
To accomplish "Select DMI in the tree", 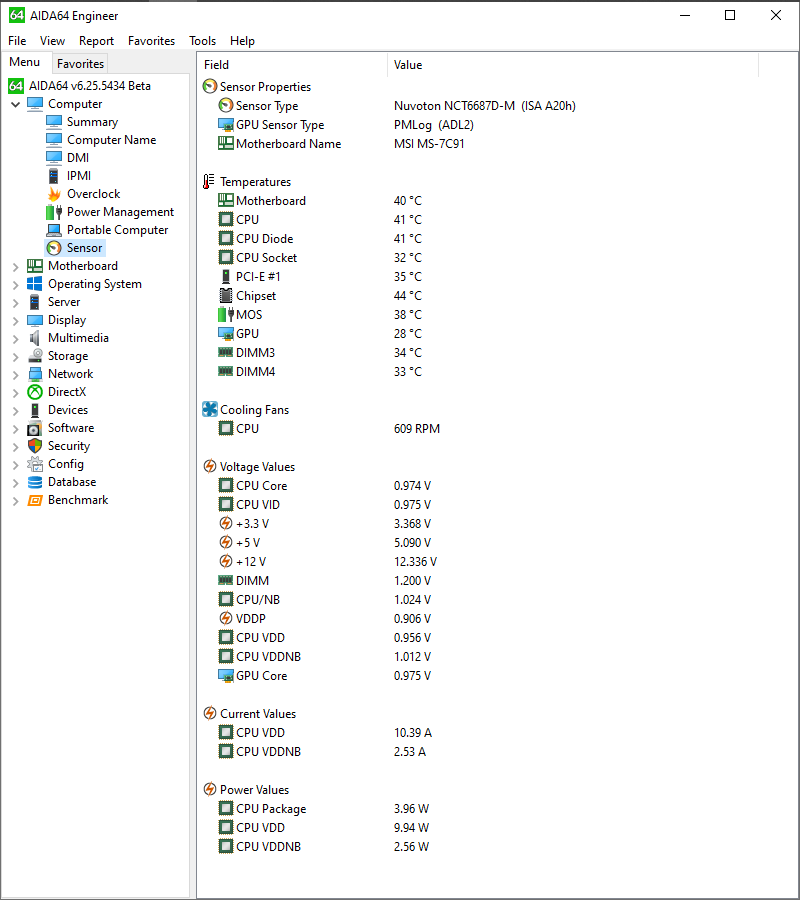I will (77, 158).
